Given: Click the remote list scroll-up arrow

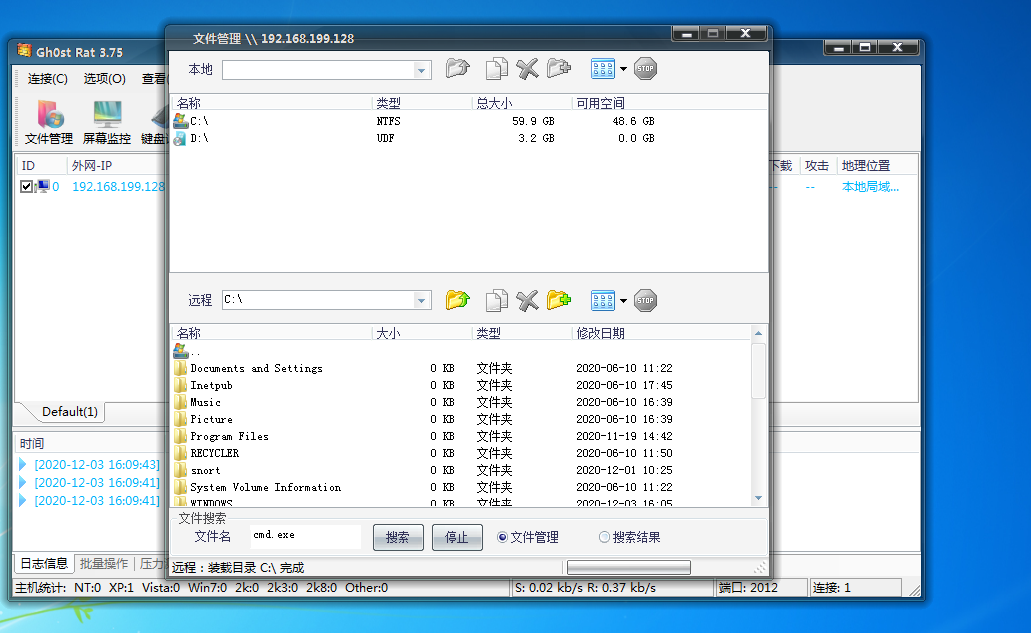Looking at the screenshot, I should click(758, 333).
